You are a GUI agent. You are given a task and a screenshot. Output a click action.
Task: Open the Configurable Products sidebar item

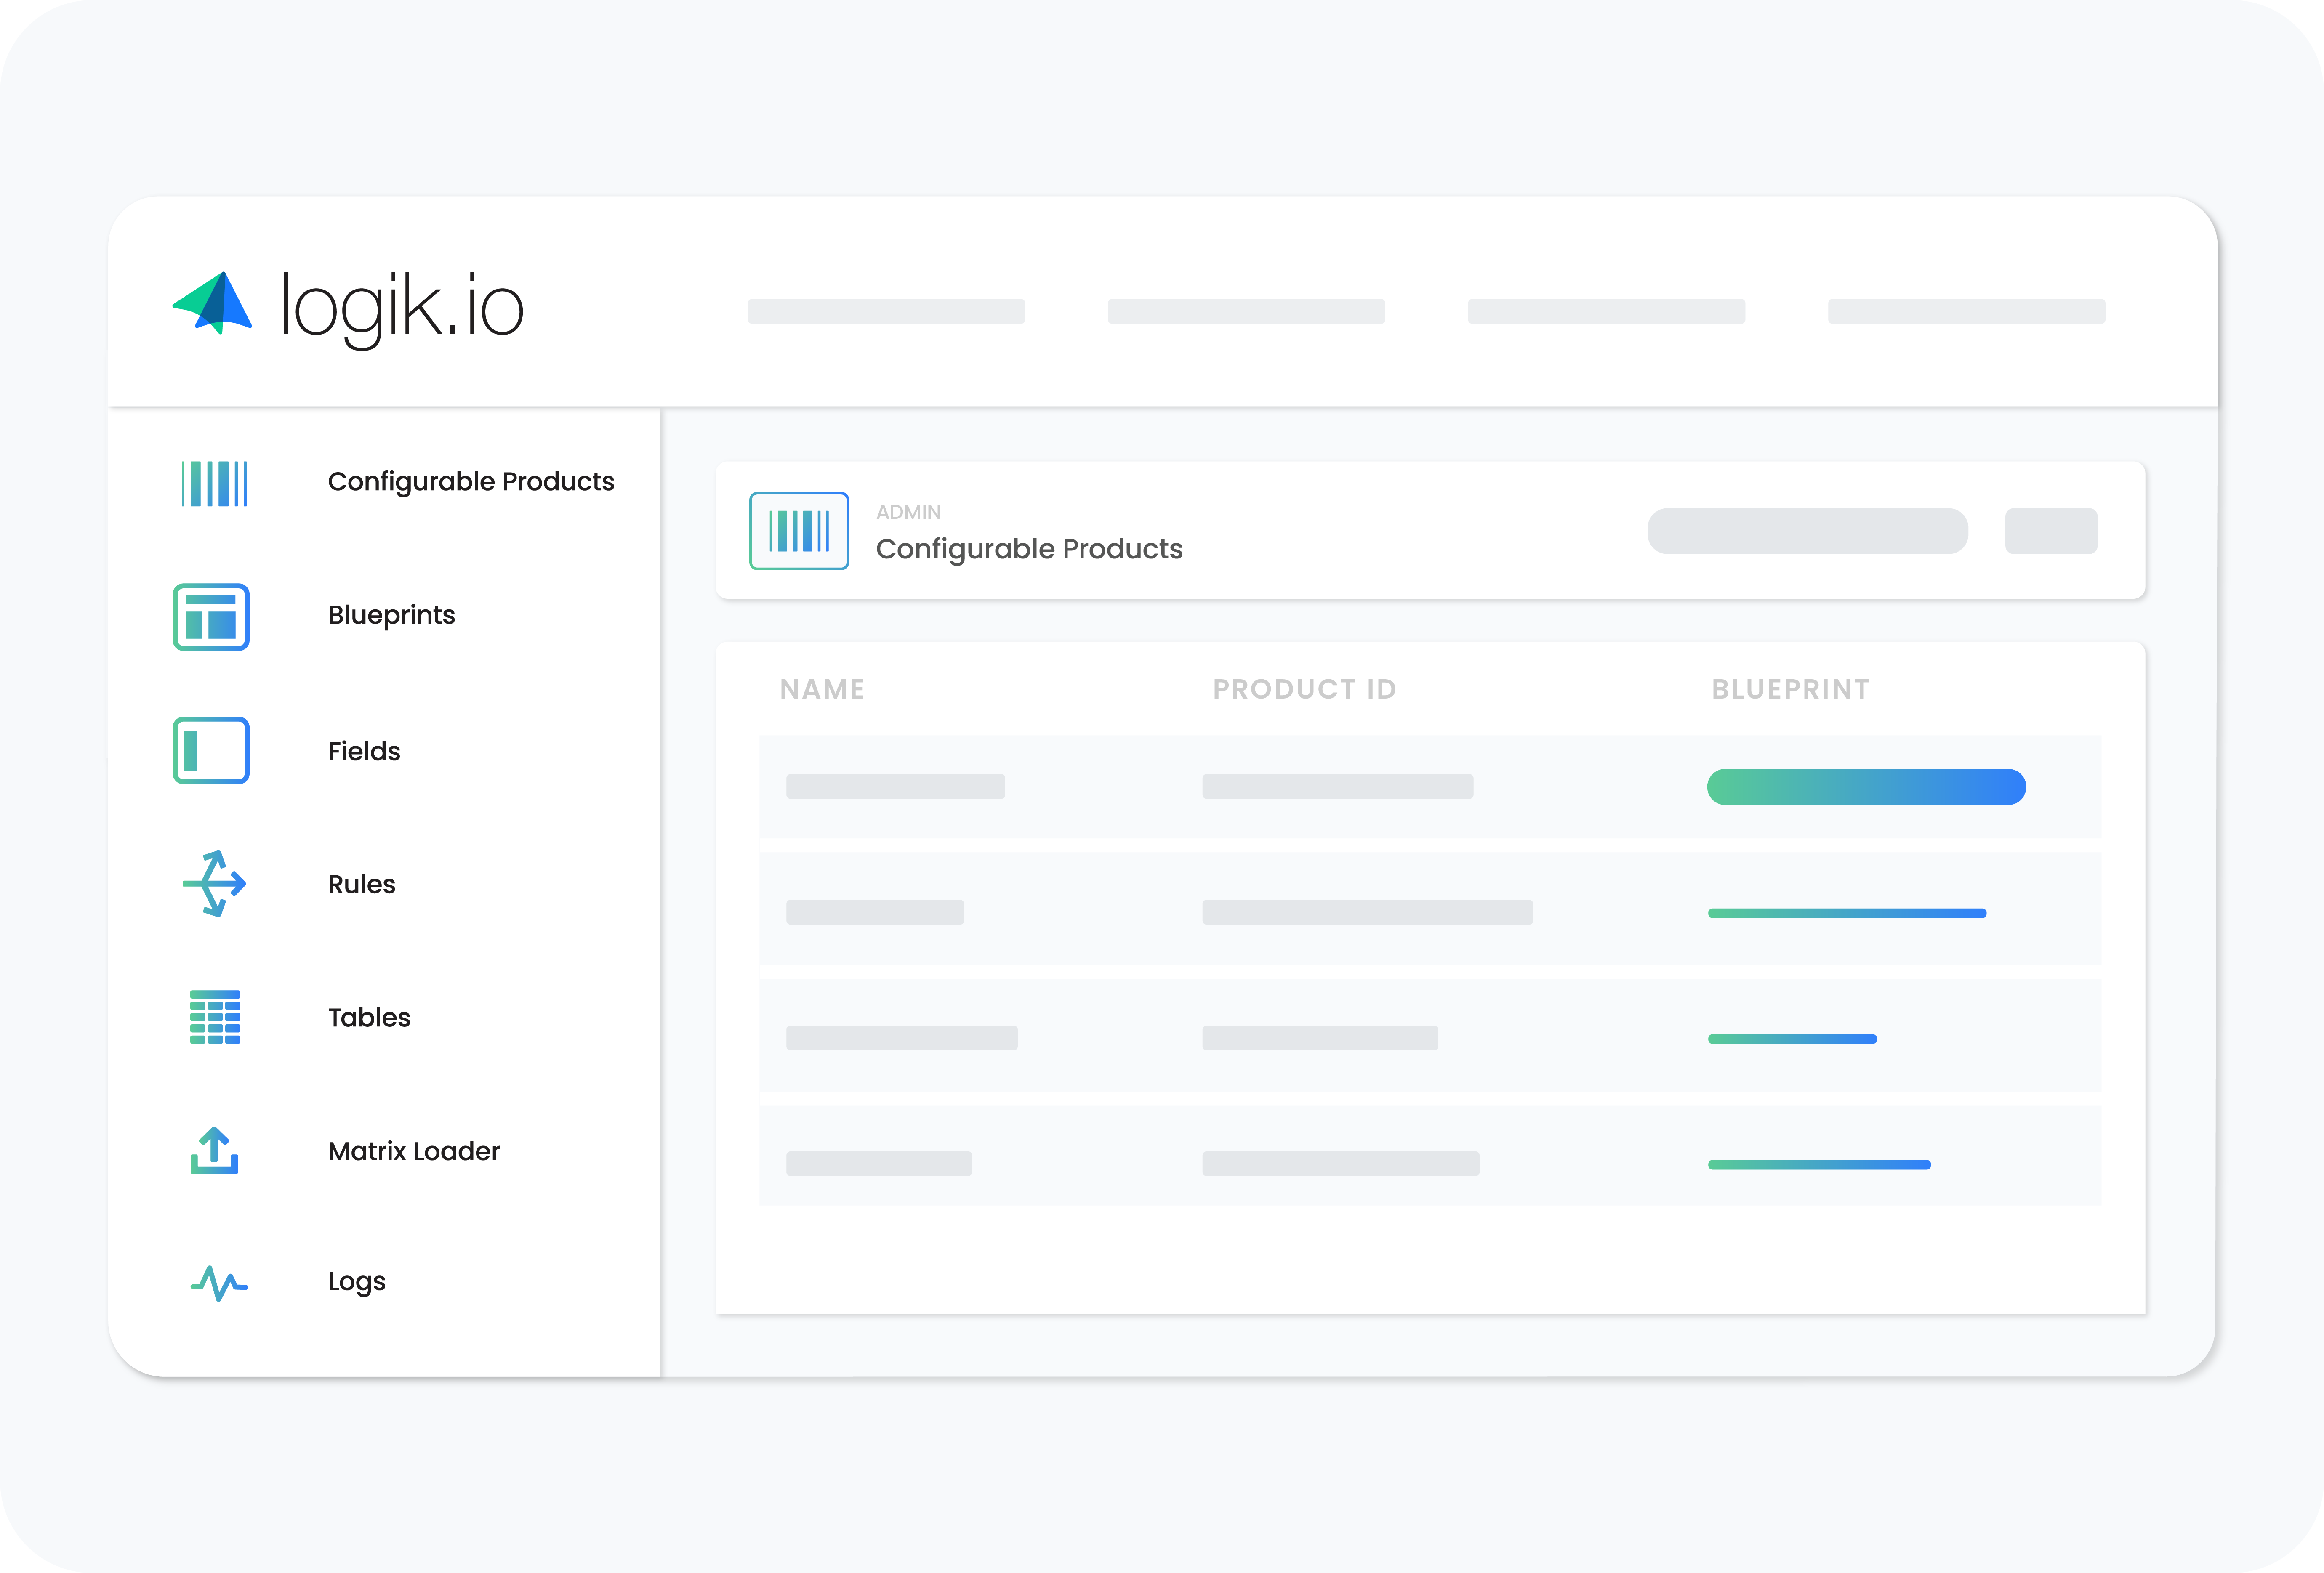point(471,481)
